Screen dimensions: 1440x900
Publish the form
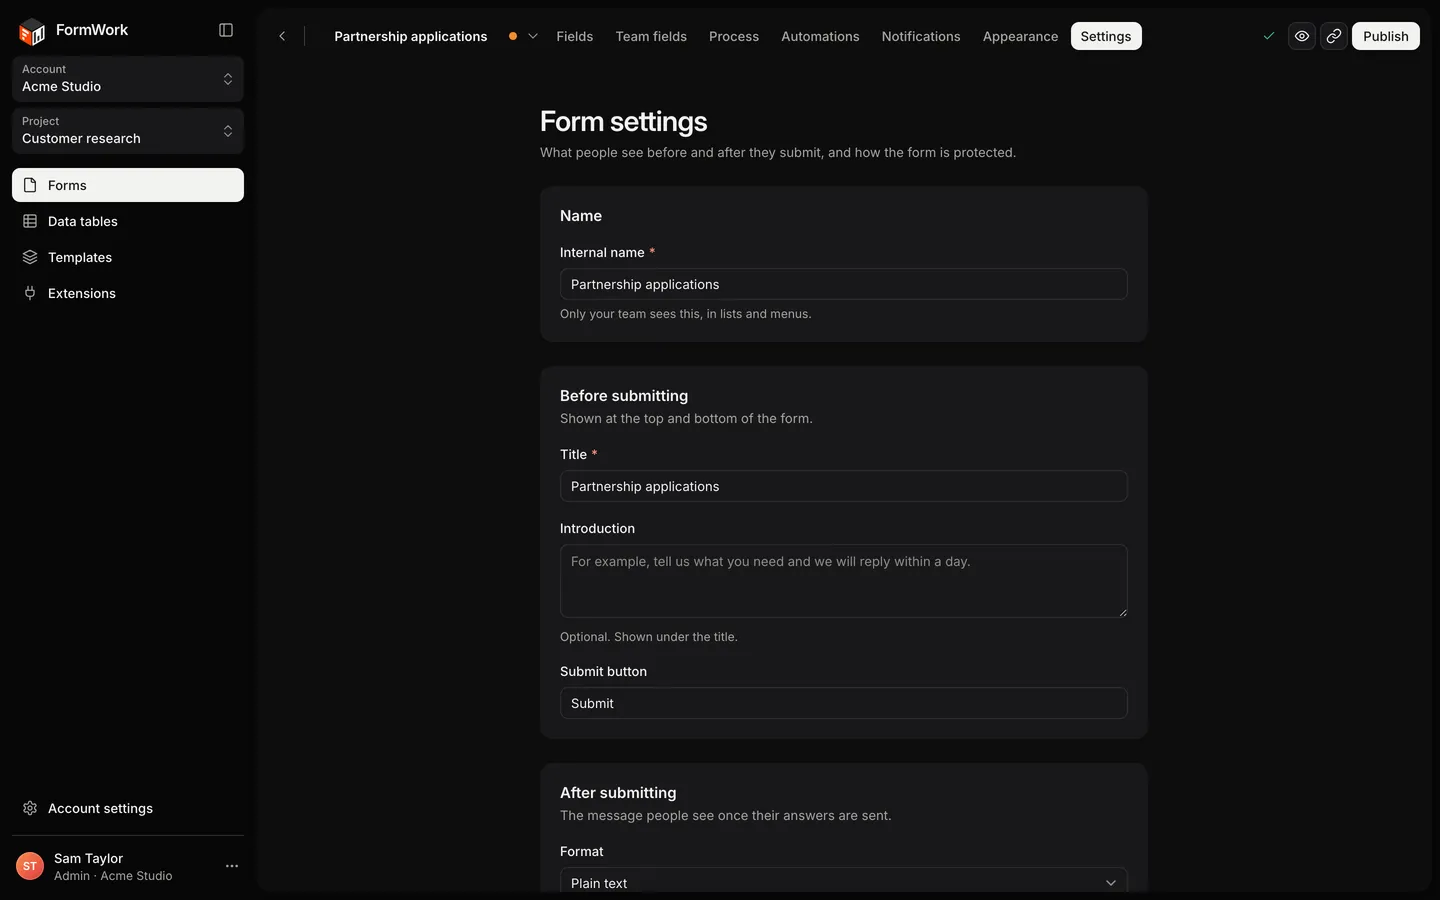click(x=1386, y=36)
